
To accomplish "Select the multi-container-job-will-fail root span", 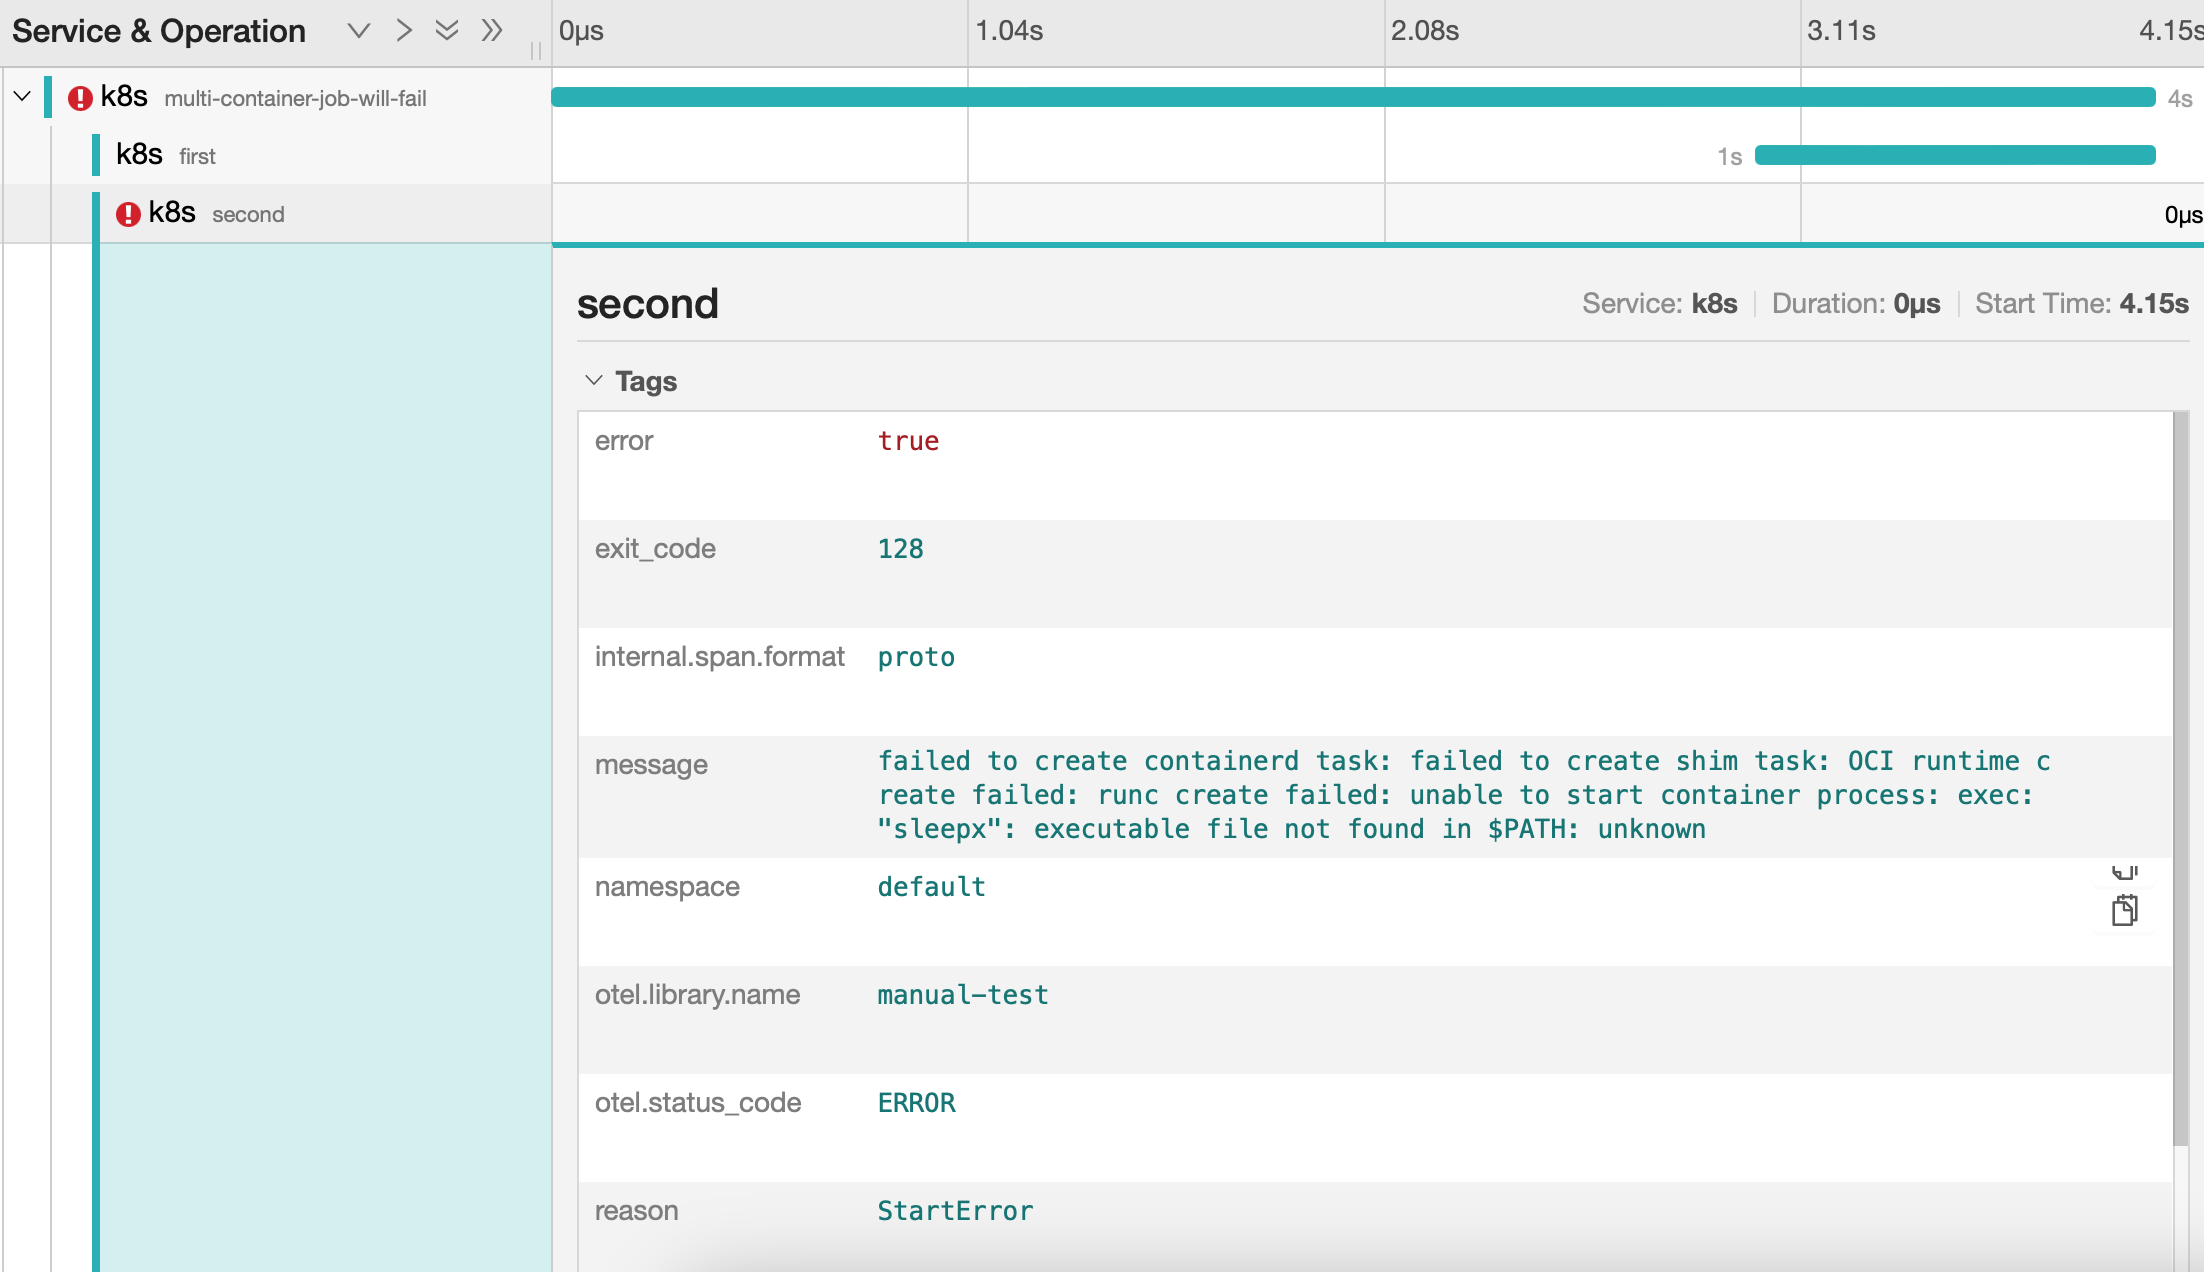I will (x=276, y=97).
